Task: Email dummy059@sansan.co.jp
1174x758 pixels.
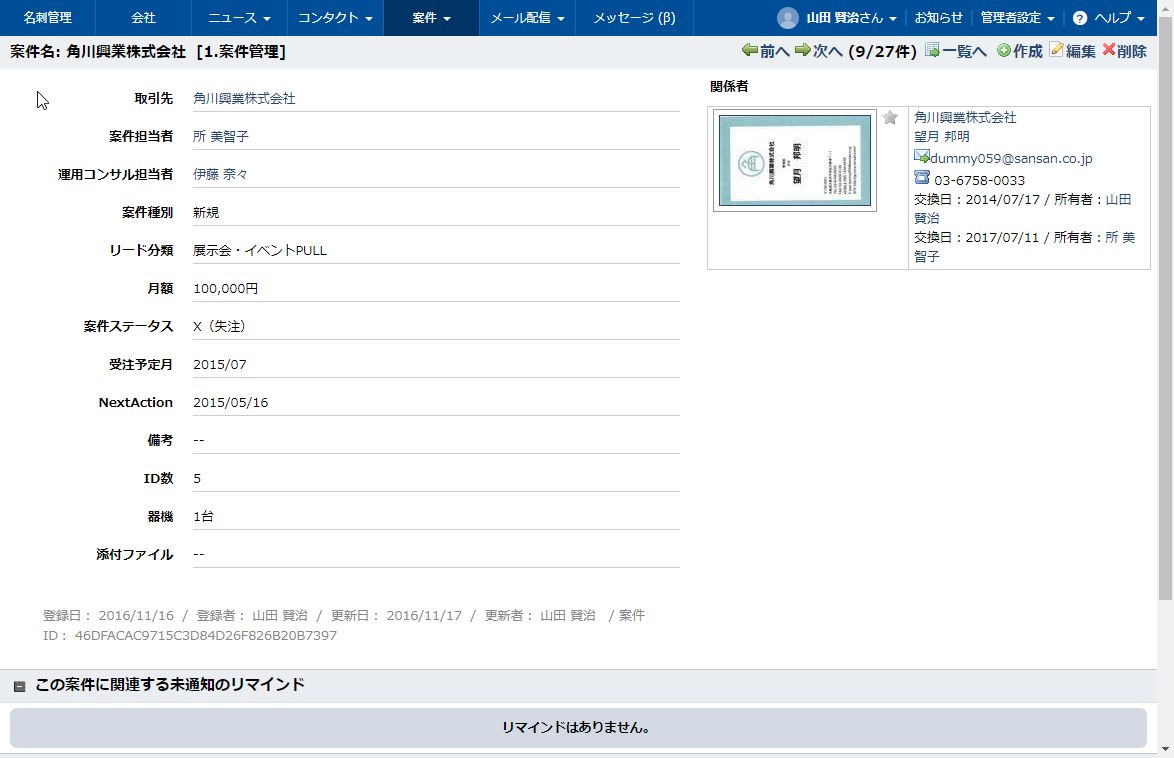Action: (x=1011, y=158)
